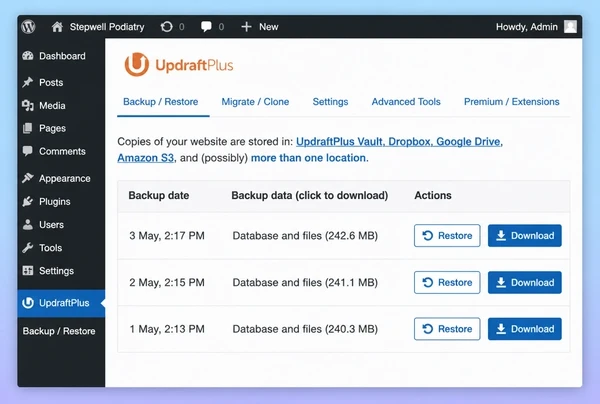The height and width of the screenshot is (404, 600).
Task: Open the comments bubble icon in admin bar
Action: [206, 27]
